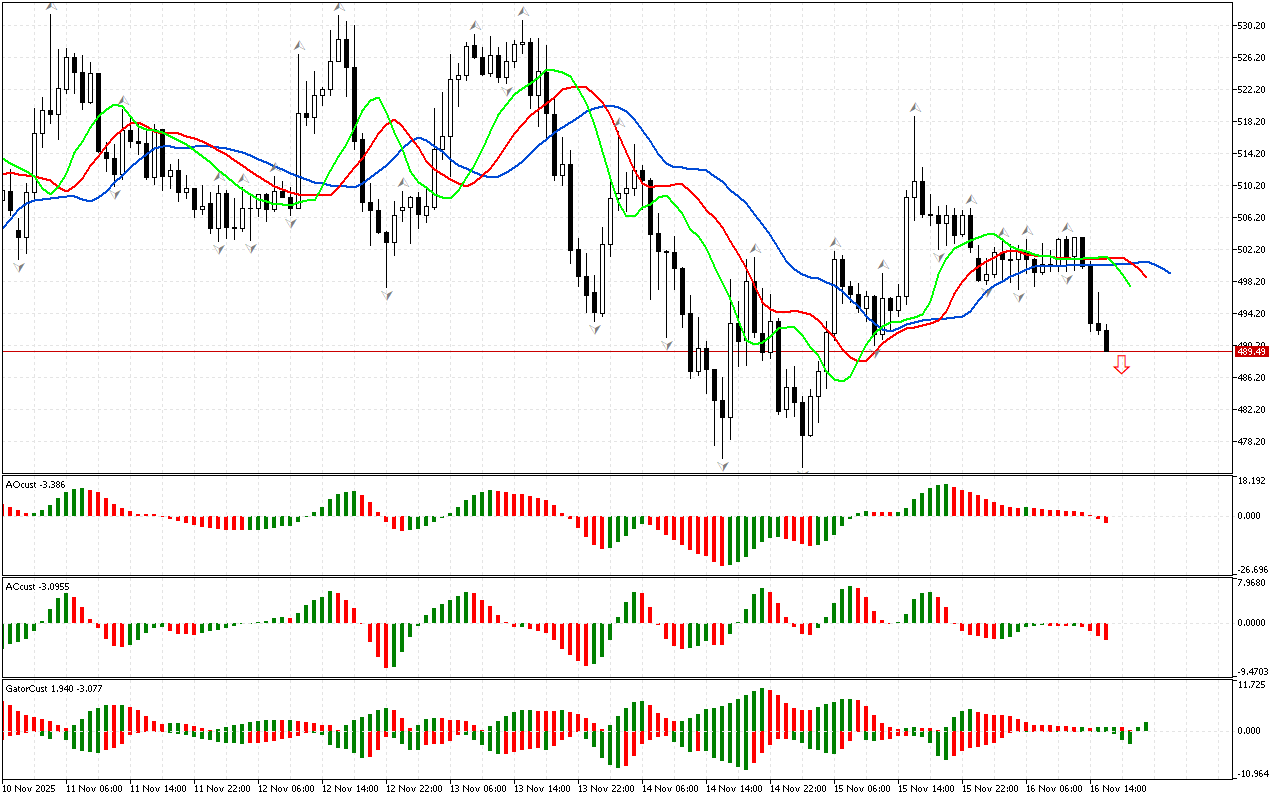This screenshot has height=800, width=1280.
Task: Select the fractal arrow above 15 Nov spike
Action: point(914,107)
